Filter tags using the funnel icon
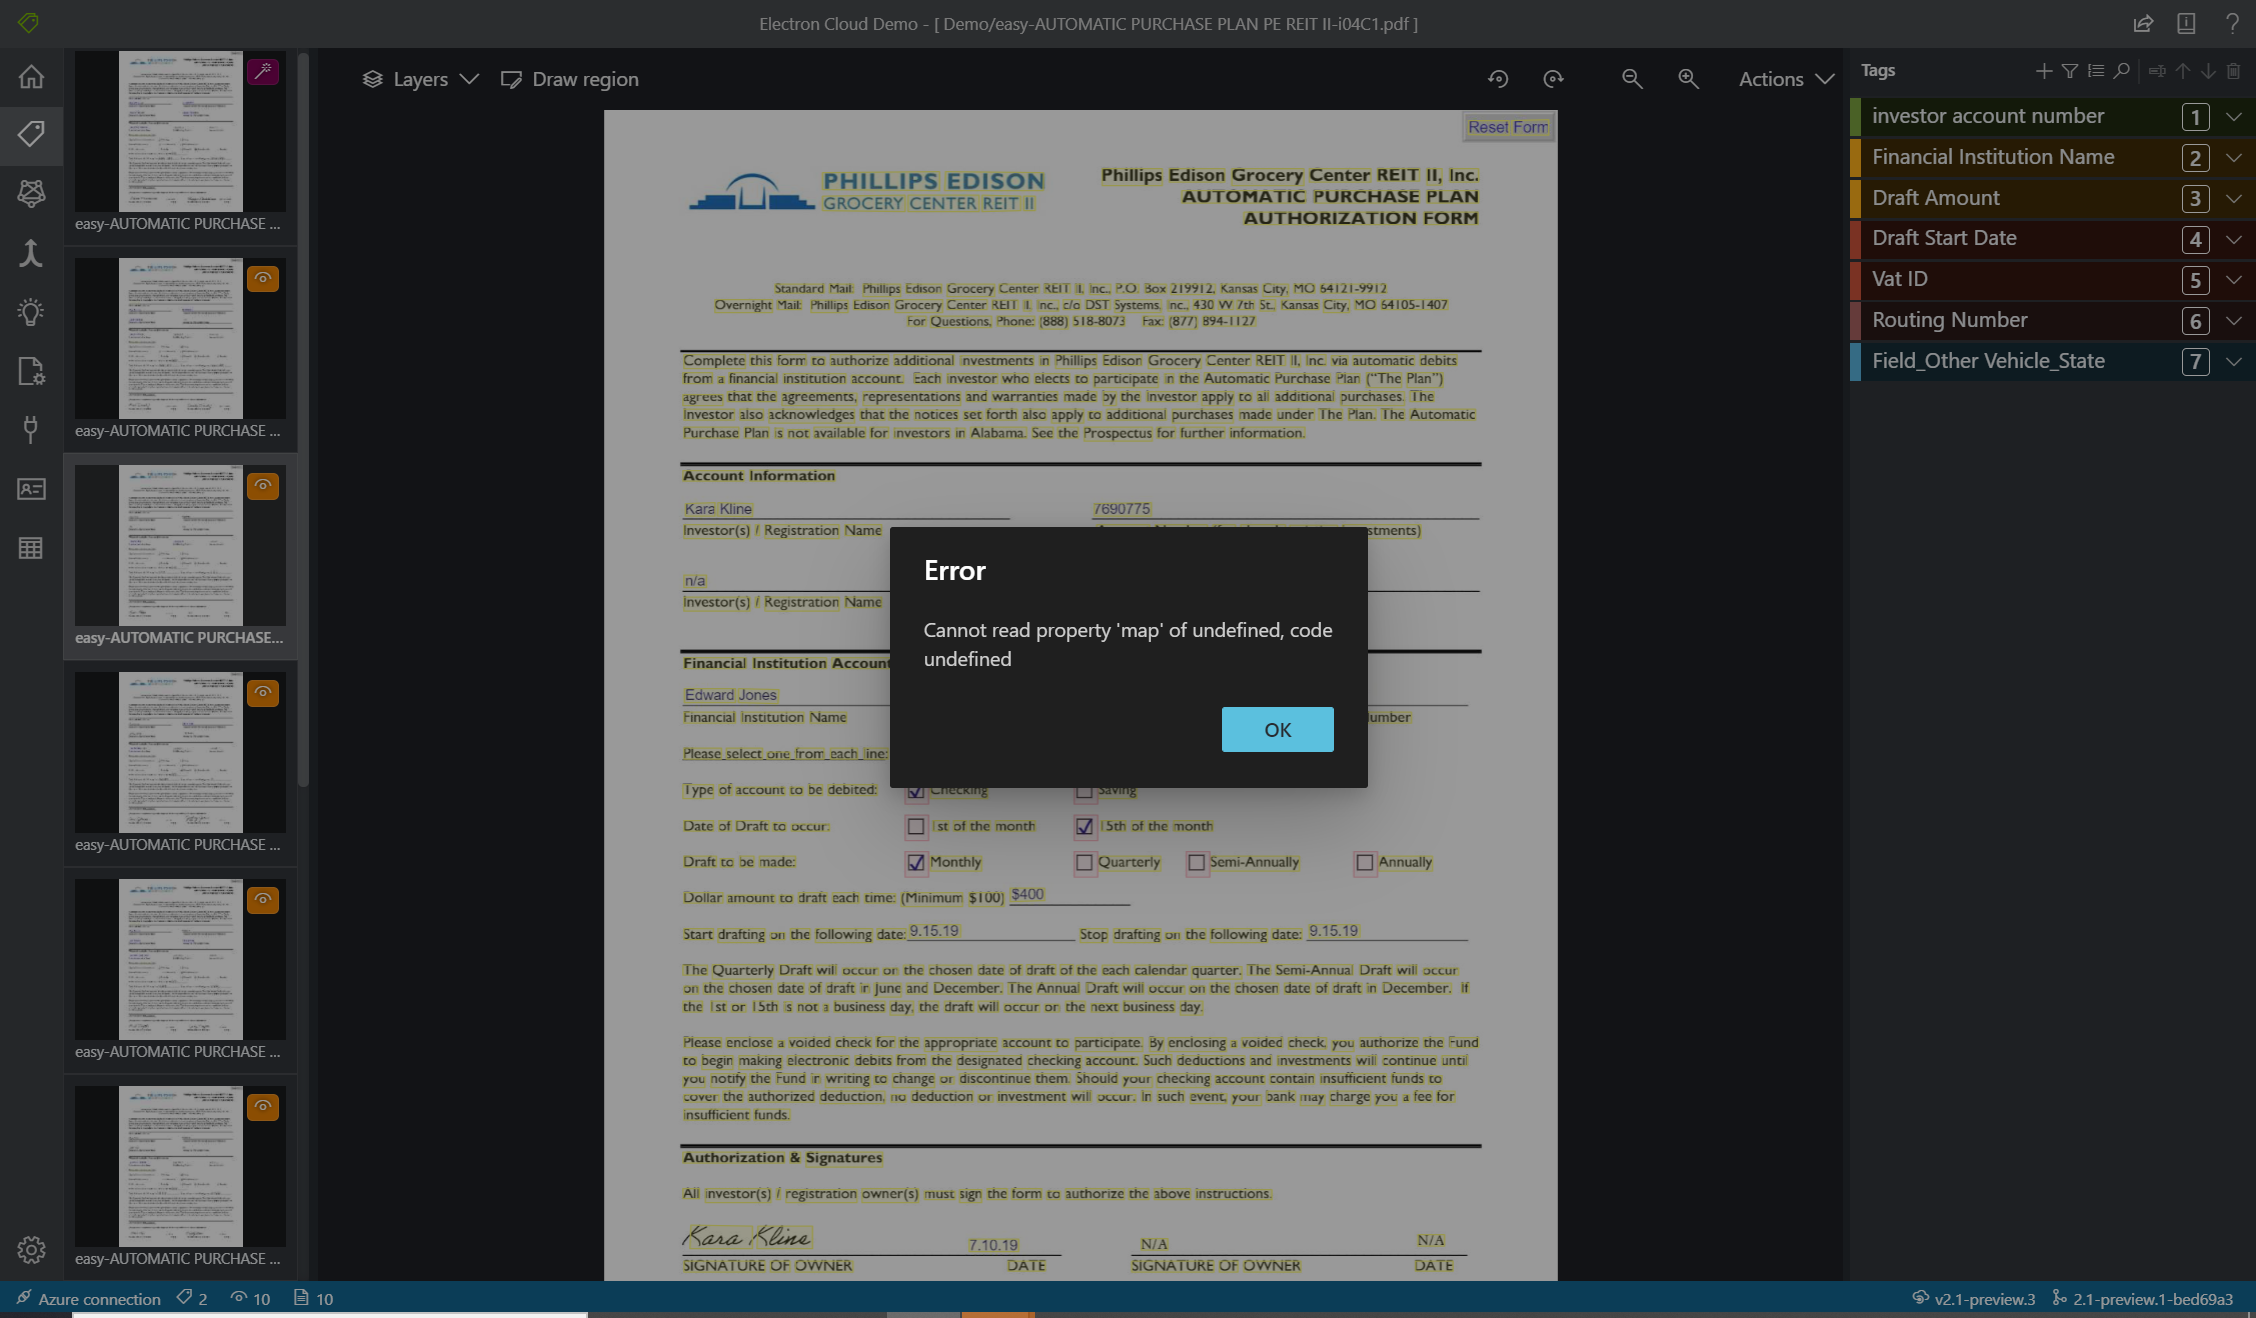 [x=2069, y=71]
